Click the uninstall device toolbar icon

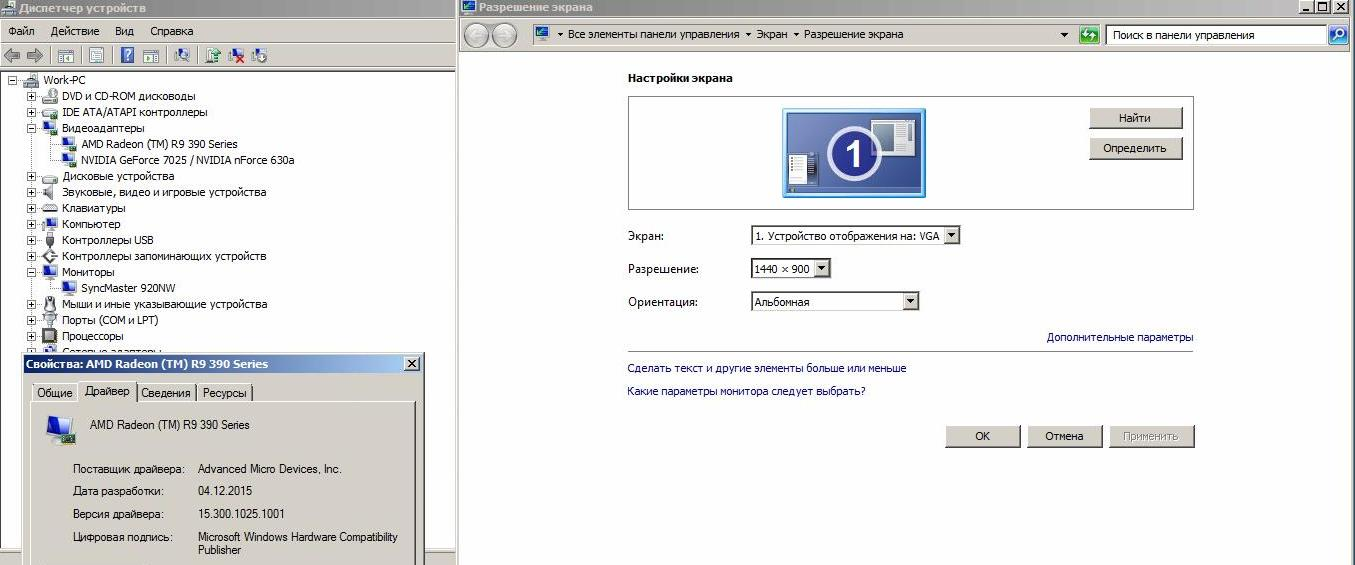(x=237, y=56)
